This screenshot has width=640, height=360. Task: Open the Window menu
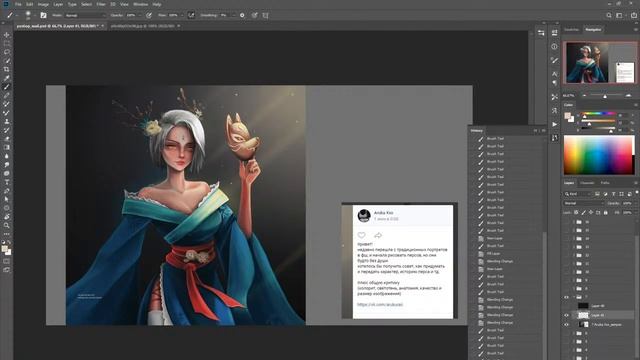click(x=140, y=4)
